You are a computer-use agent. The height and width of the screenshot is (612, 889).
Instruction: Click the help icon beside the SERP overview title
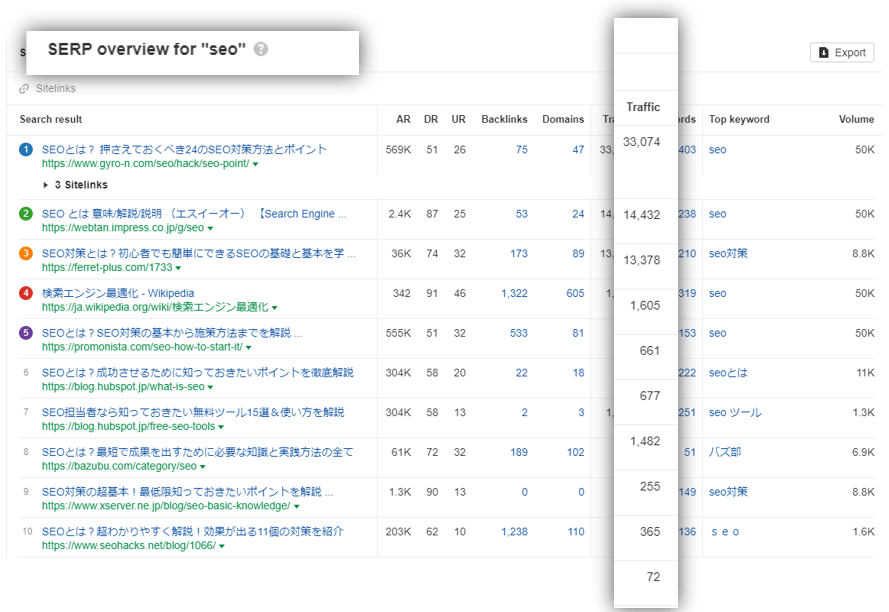260,47
